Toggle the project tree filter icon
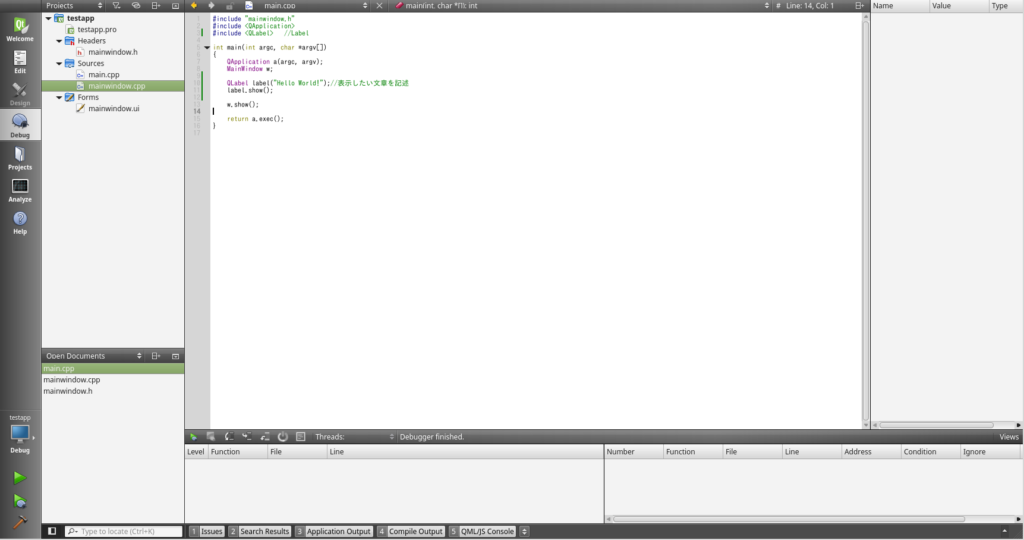This screenshot has width=1024, height=540. point(118,6)
